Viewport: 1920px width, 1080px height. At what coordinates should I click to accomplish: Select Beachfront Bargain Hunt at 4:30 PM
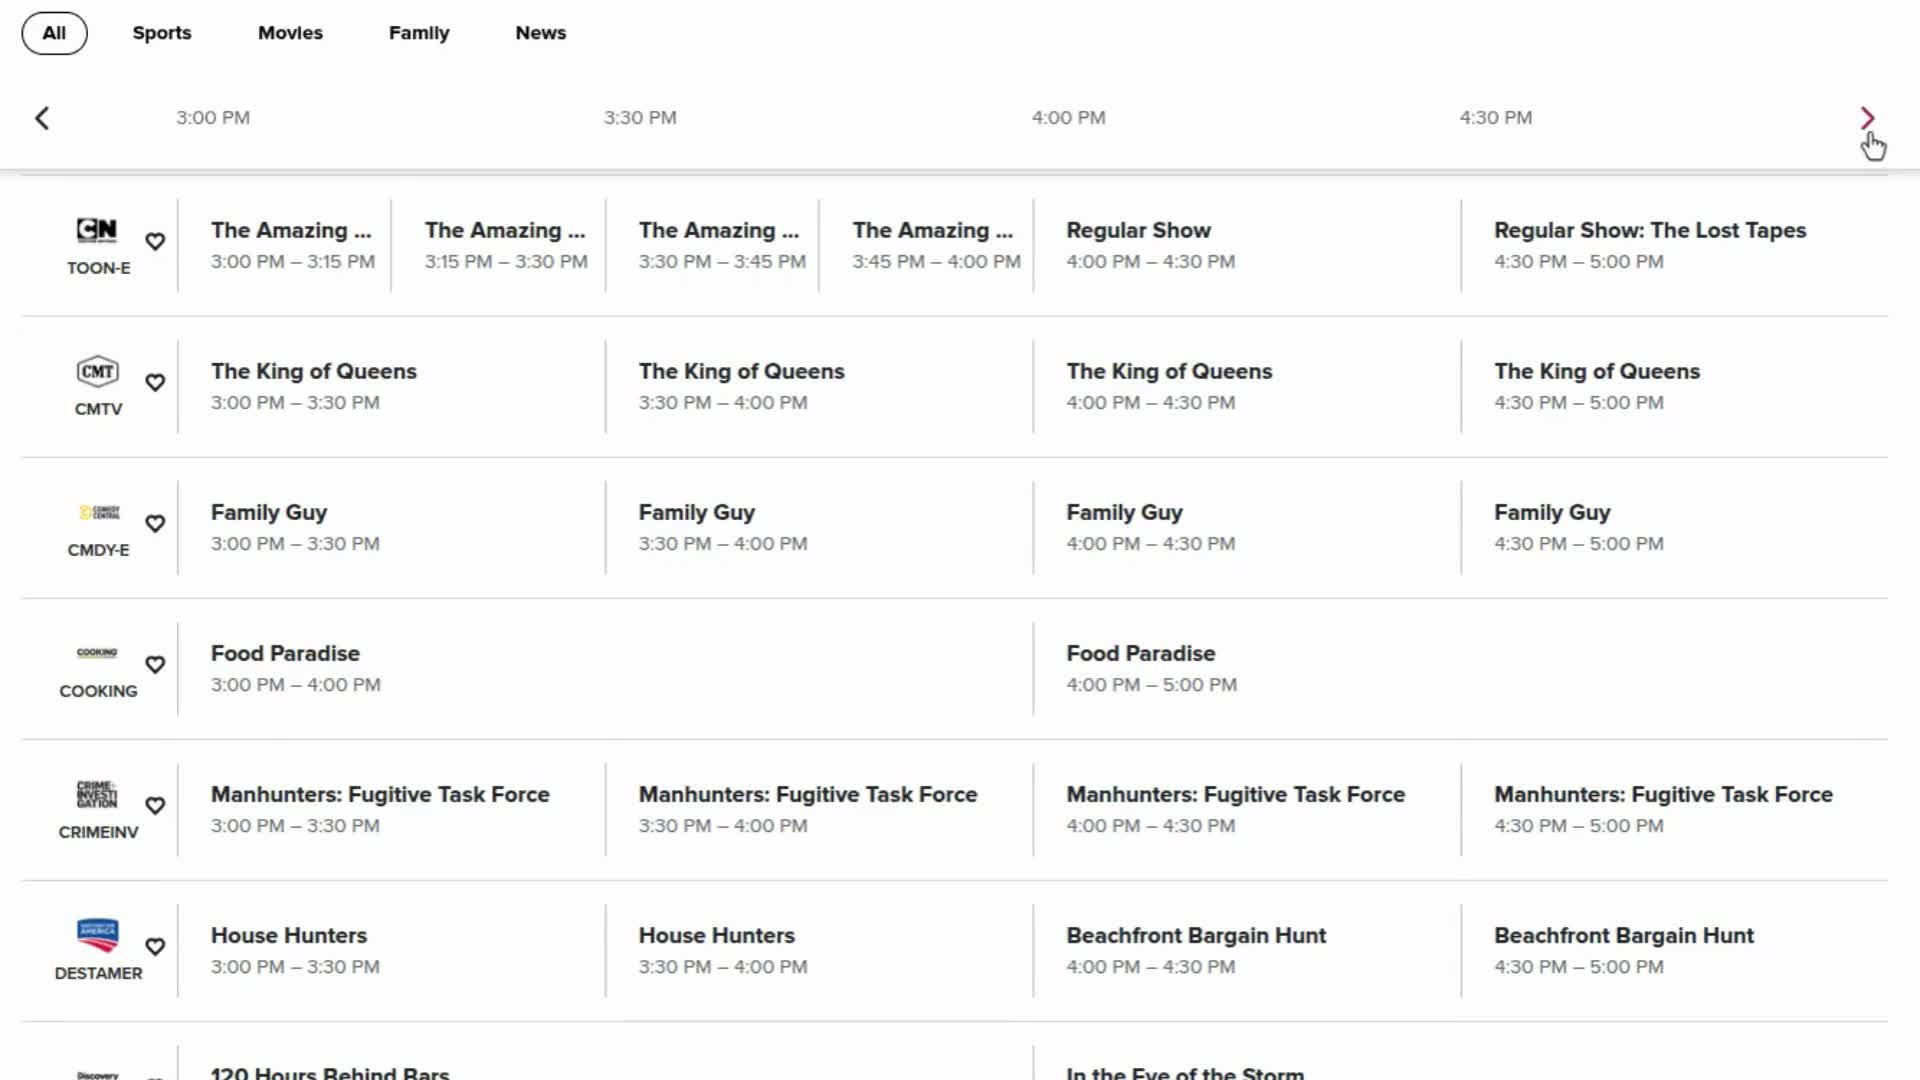pyautogui.click(x=1675, y=950)
